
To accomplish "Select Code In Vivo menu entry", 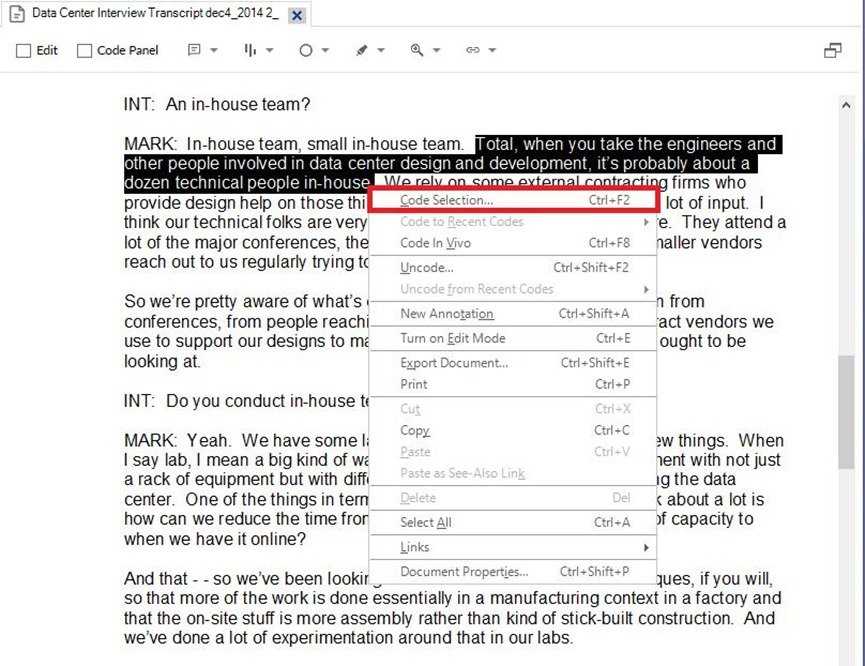I will pos(514,243).
